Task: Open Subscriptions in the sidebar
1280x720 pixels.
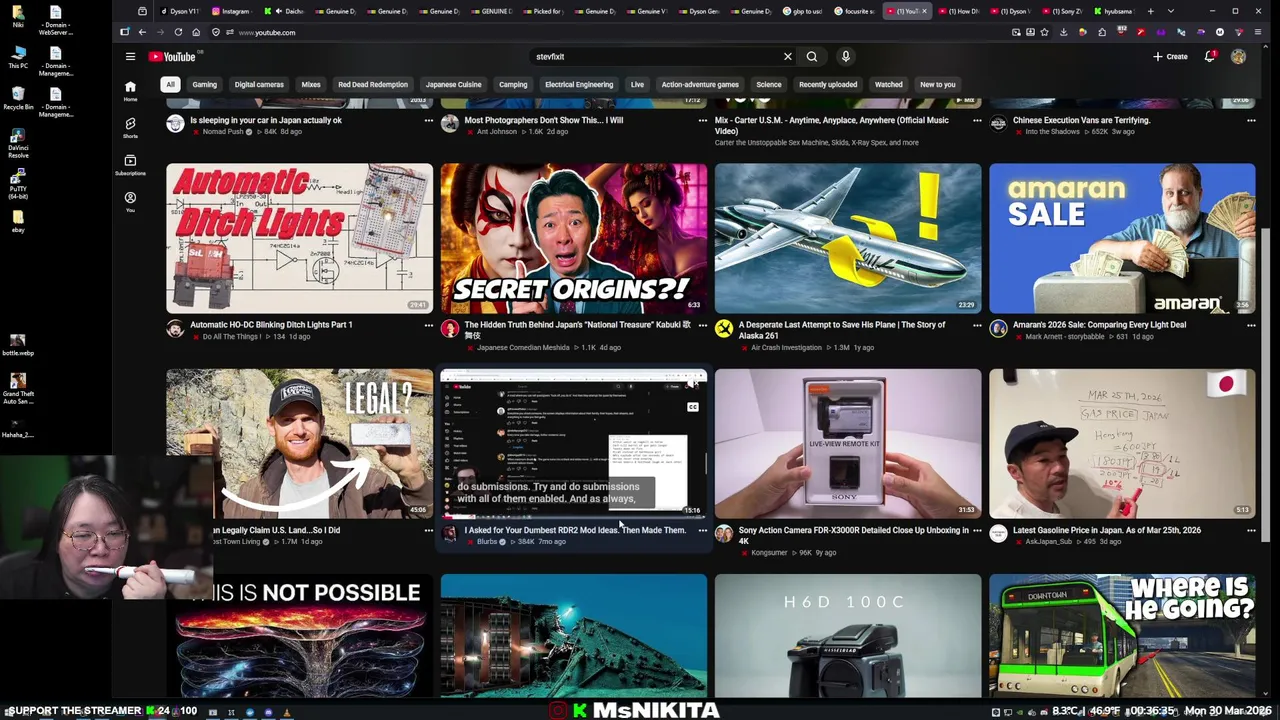Action: pos(130,165)
